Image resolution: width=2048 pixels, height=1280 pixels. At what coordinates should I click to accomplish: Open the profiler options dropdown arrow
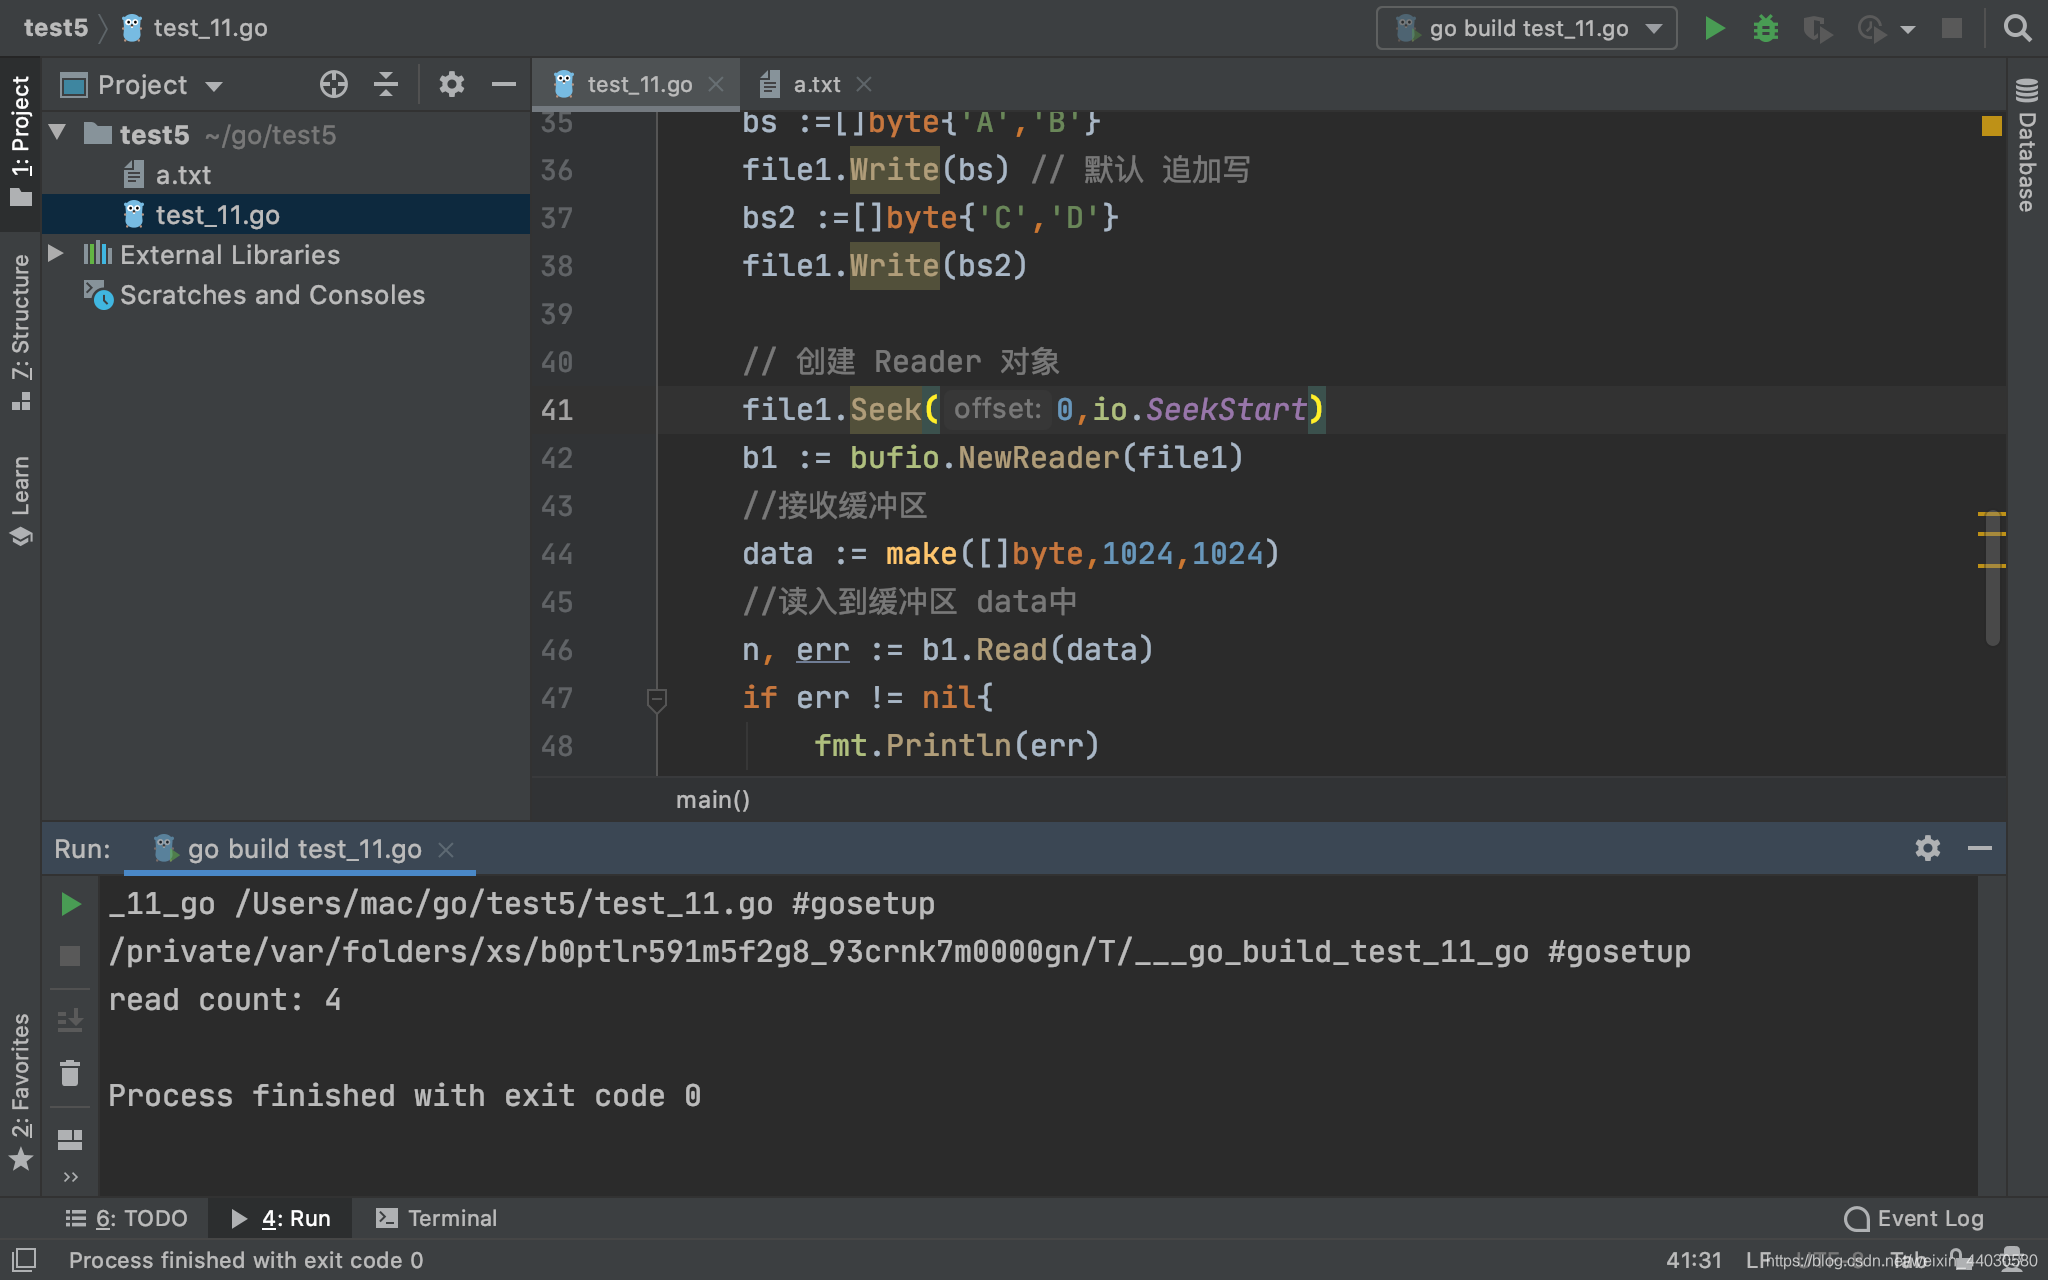pyautogui.click(x=1908, y=29)
